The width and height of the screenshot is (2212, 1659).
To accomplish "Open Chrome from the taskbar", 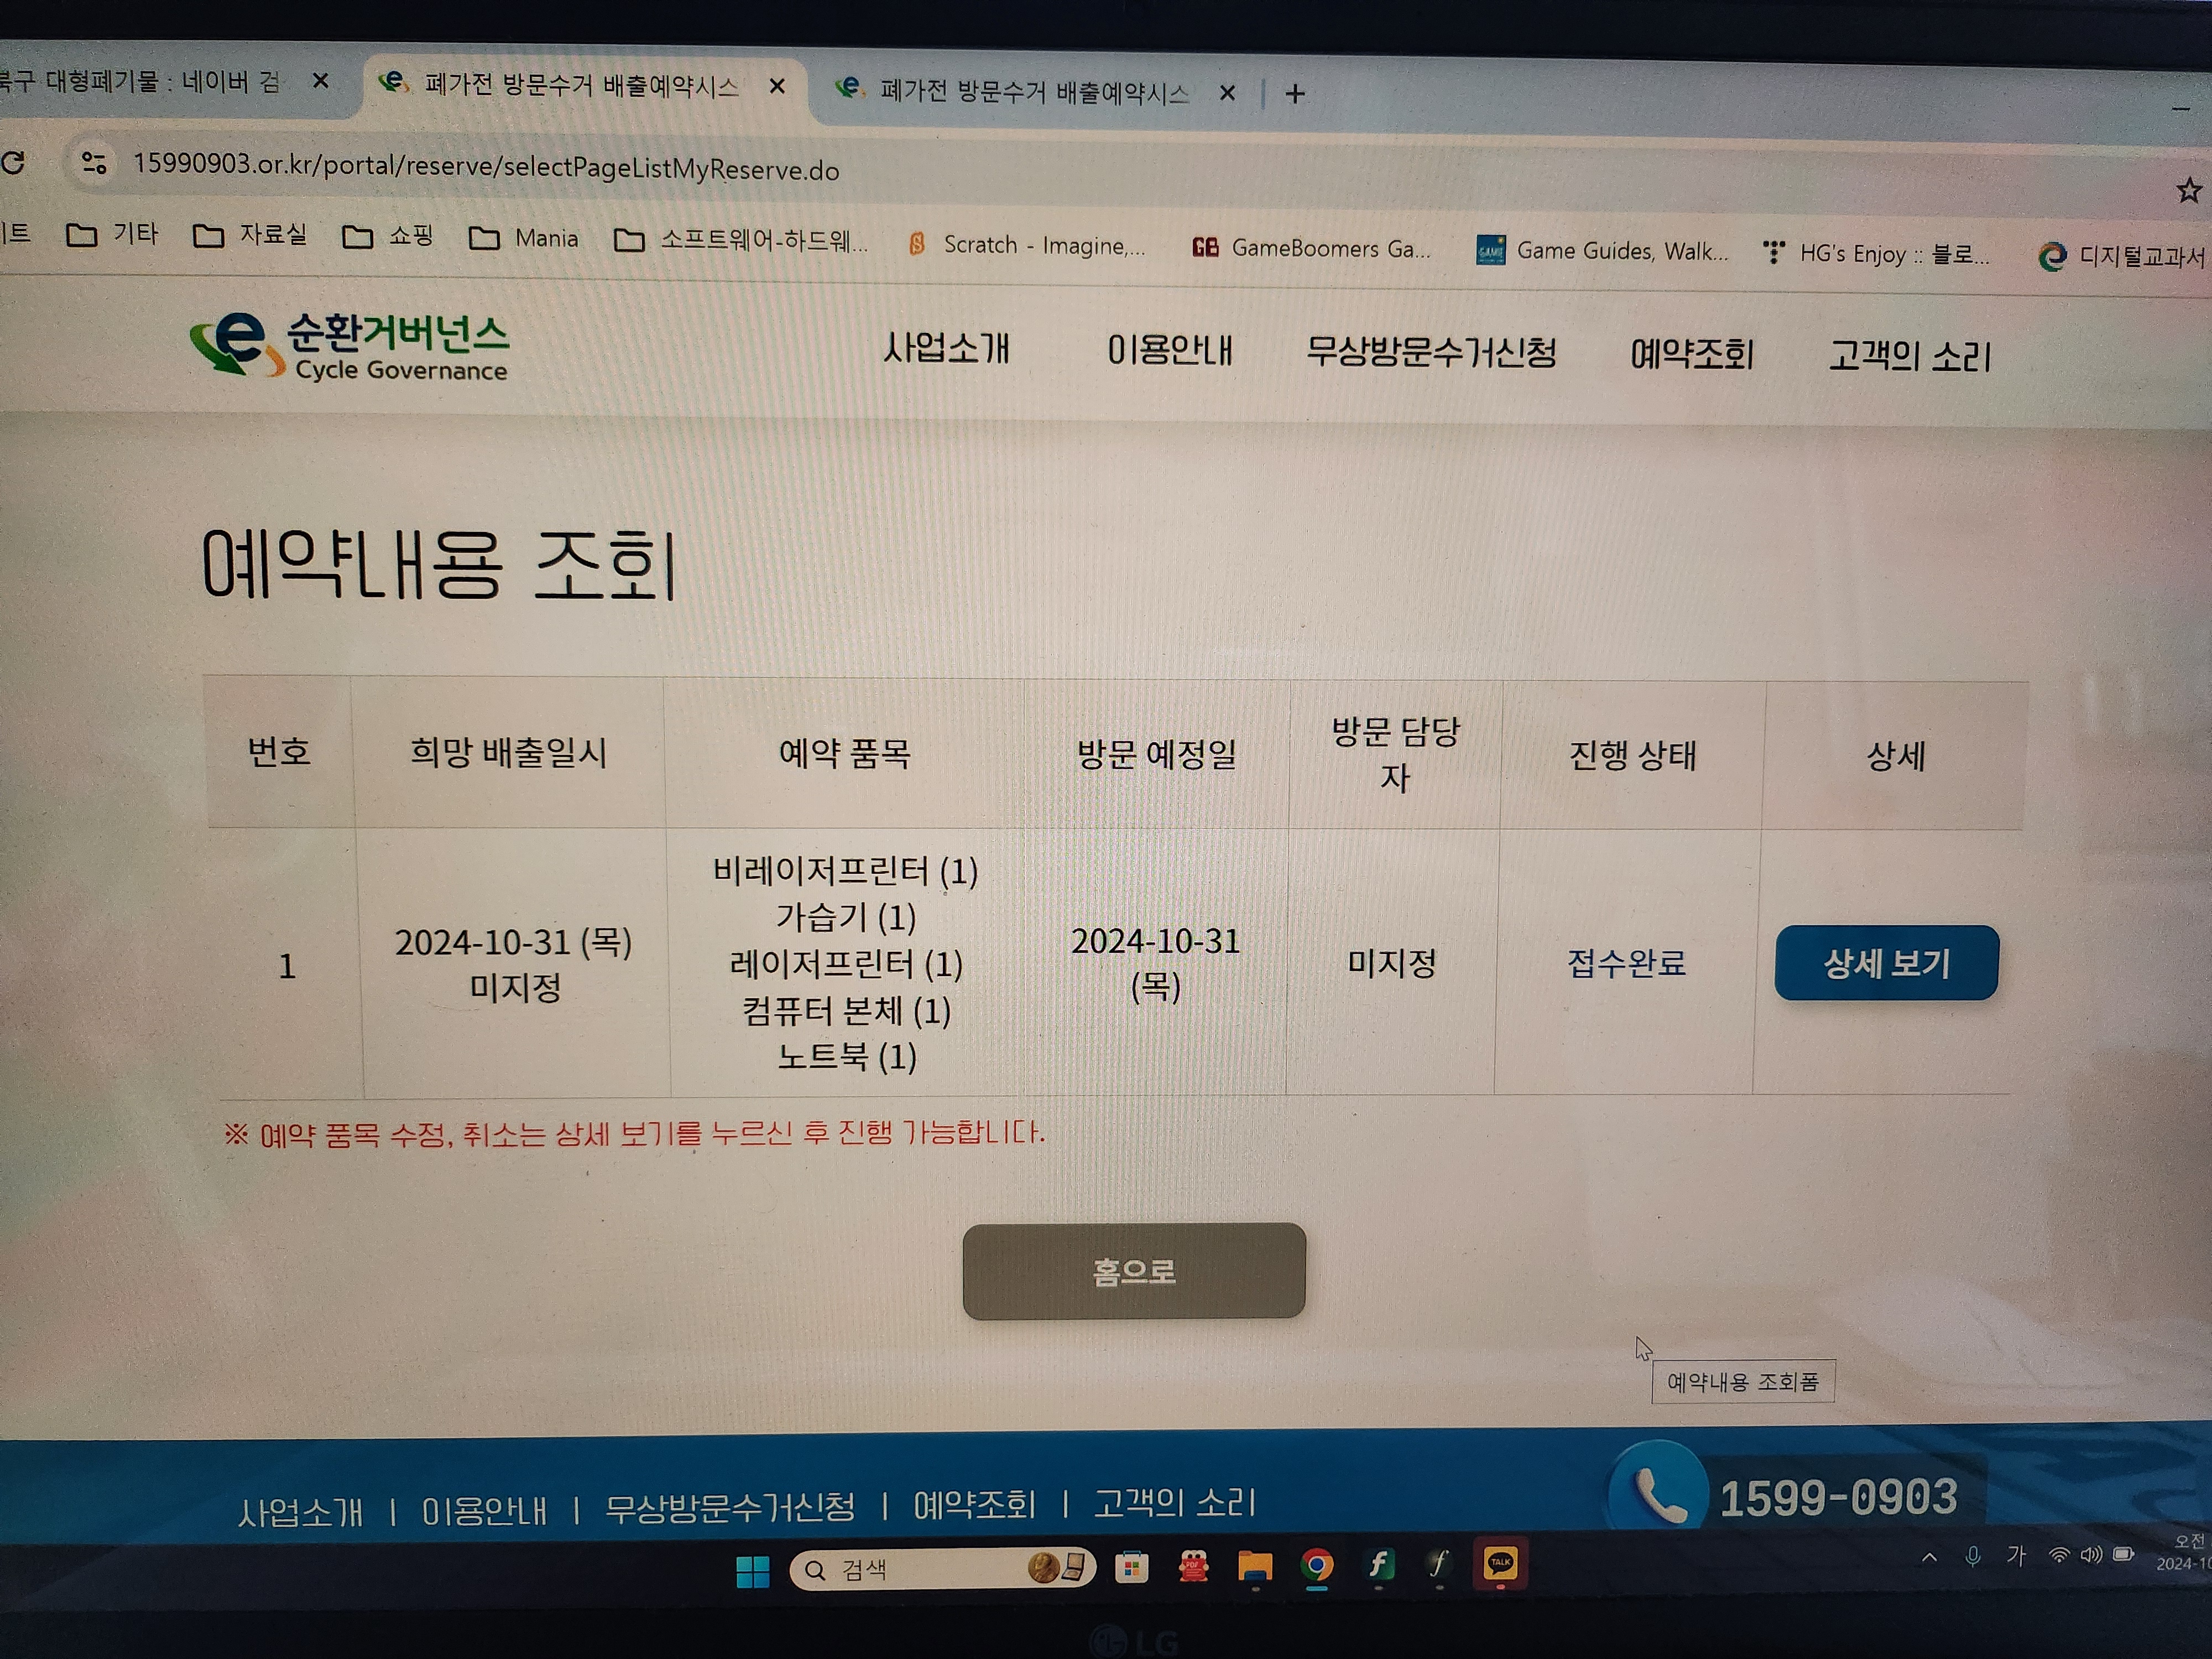I will pos(1317,1565).
